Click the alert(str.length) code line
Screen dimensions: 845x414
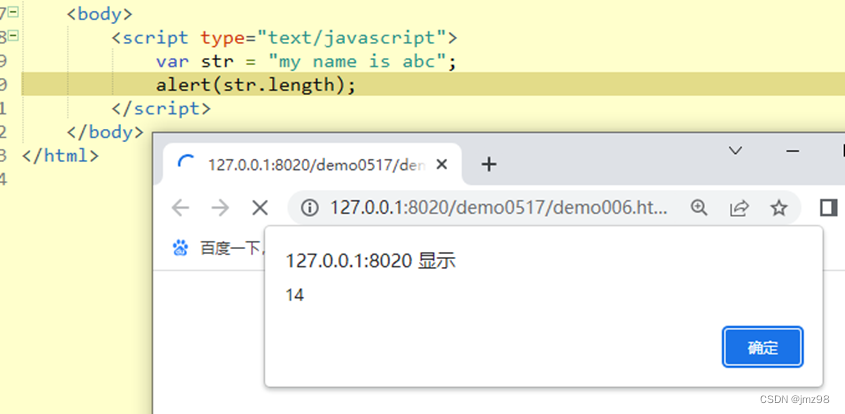point(256,85)
